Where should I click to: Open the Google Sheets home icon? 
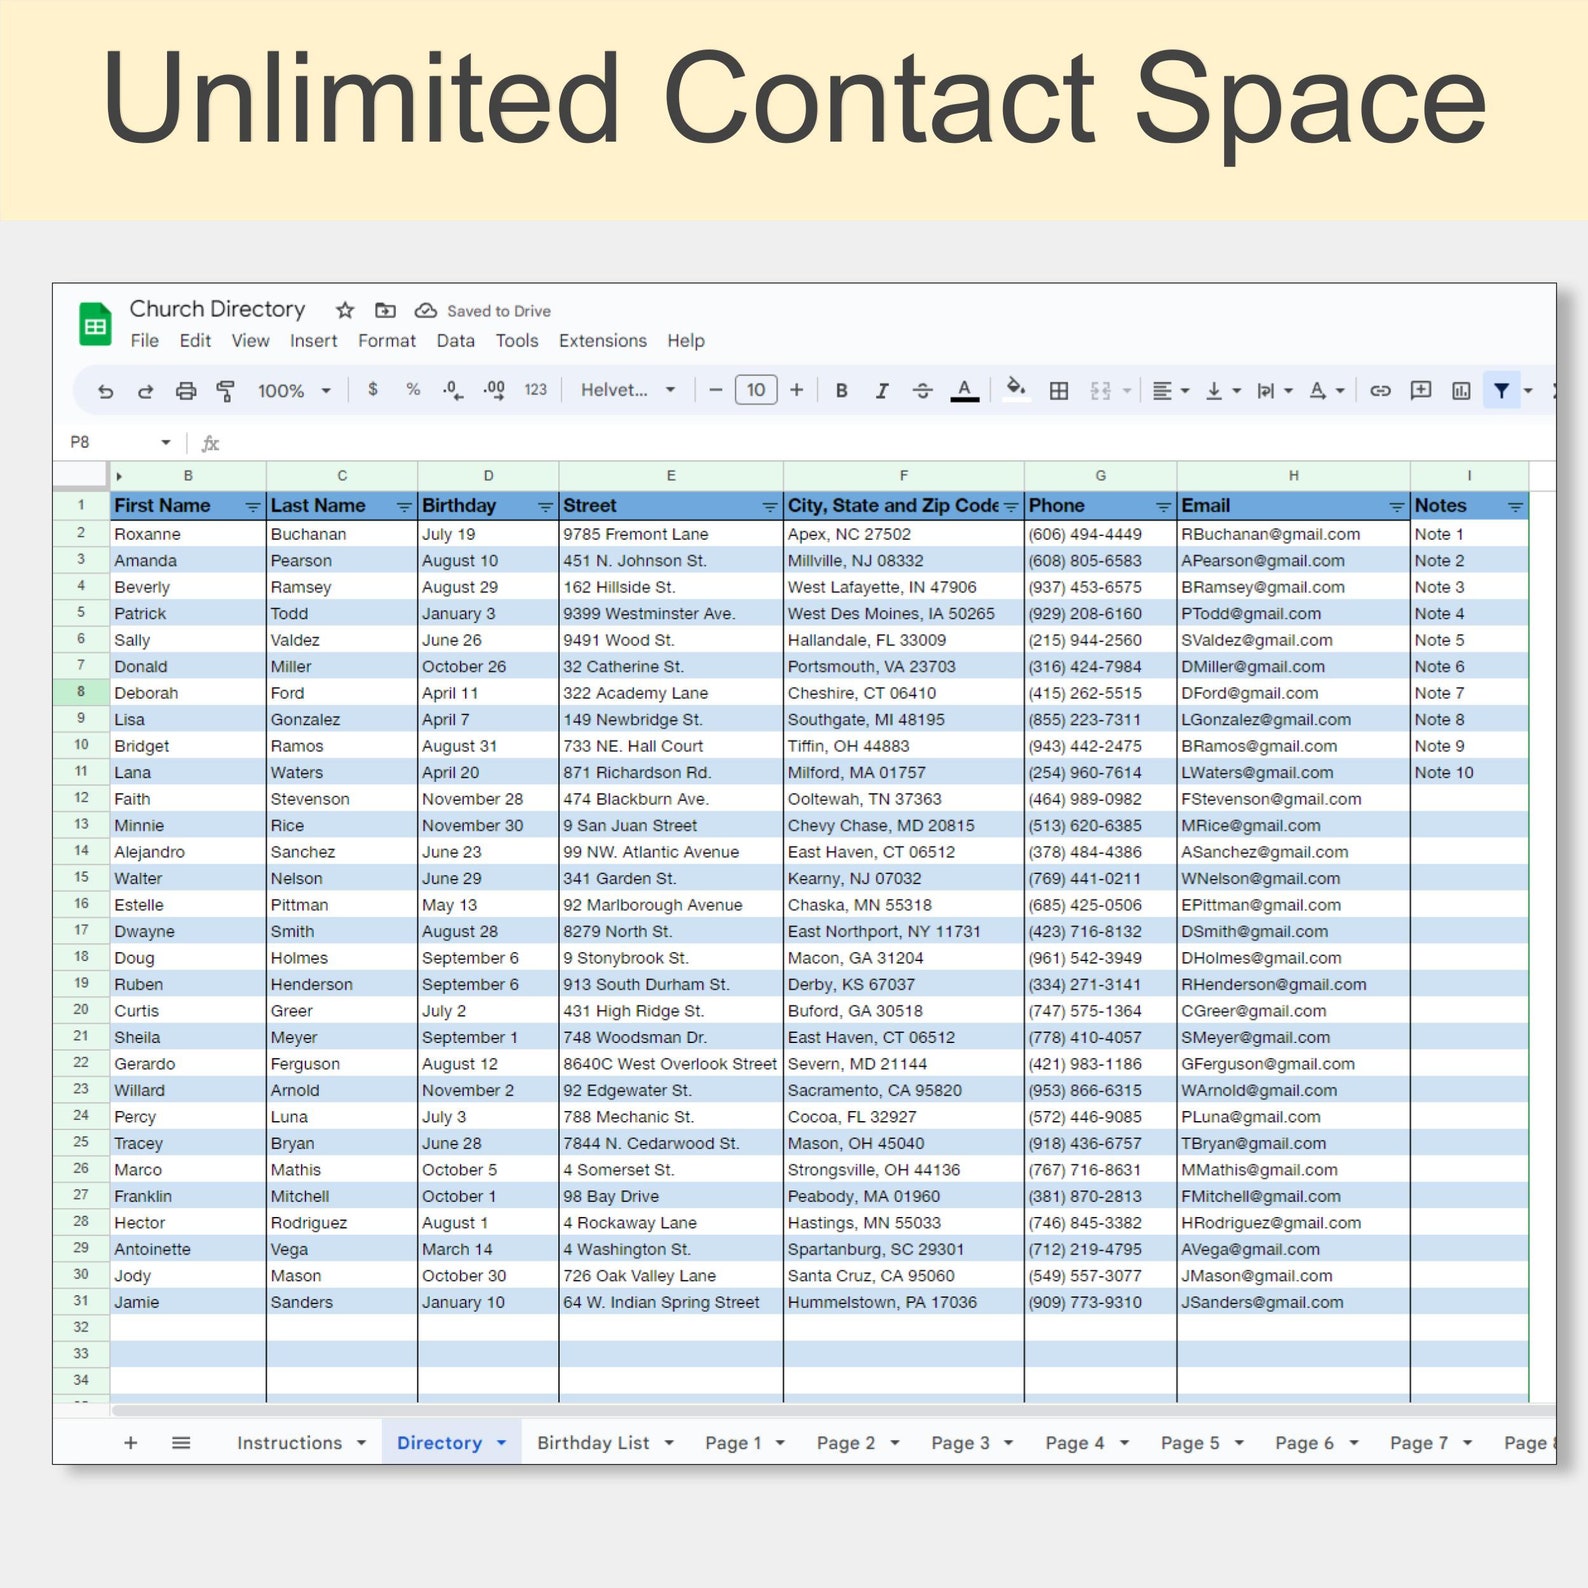tap(95, 325)
